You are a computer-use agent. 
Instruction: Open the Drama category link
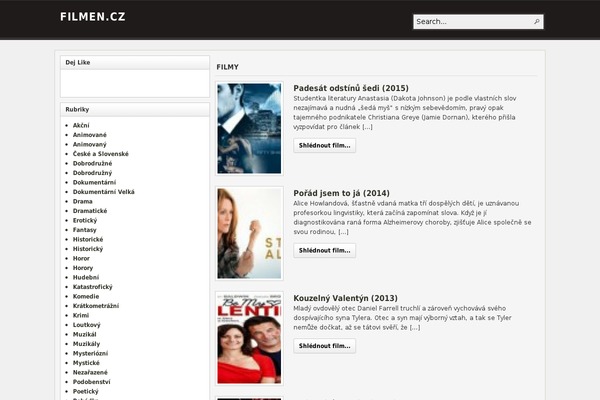(83, 201)
